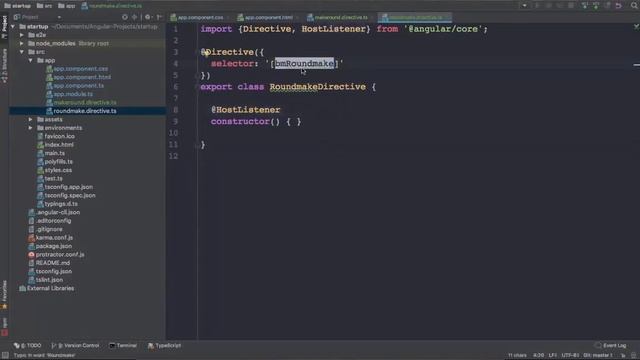
Task: Click the VCS commit icon
Action: (x=596, y=5)
